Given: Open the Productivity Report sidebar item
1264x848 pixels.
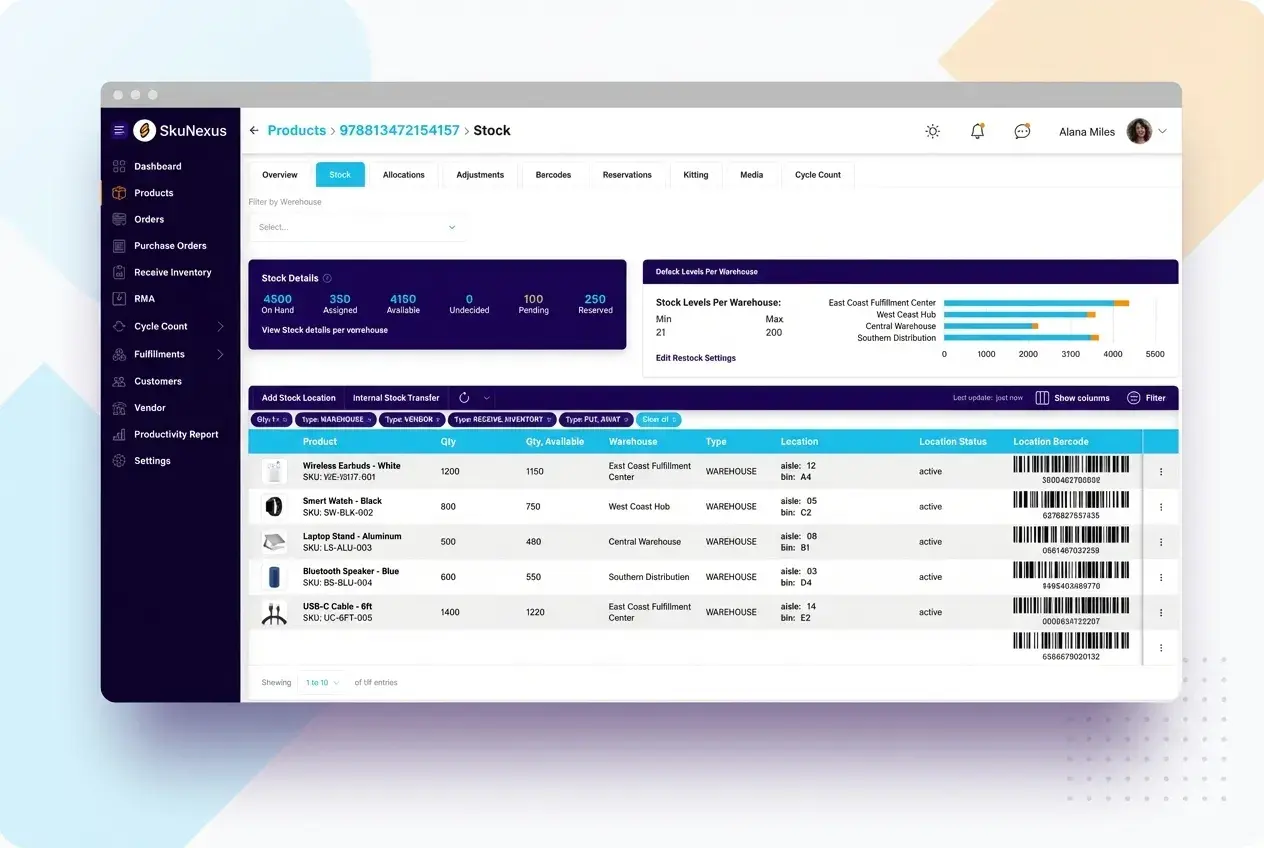Looking at the screenshot, I should tap(178, 434).
